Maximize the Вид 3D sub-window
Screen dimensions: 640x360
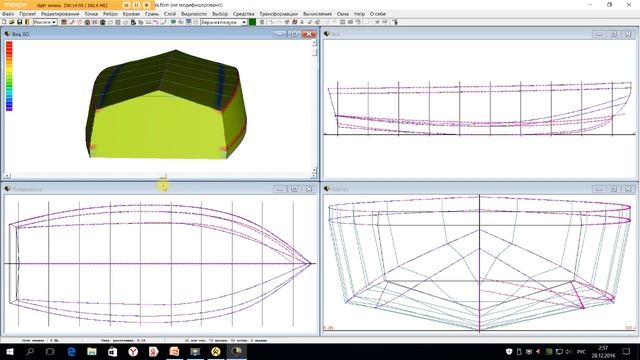pos(294,34)
